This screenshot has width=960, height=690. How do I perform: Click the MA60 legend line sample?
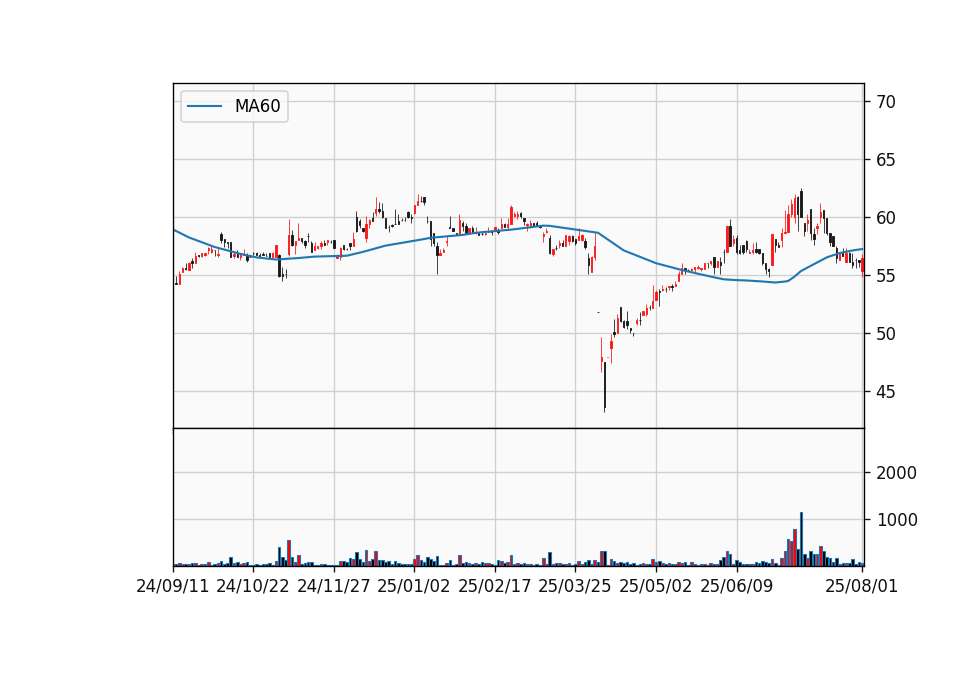point(204,106)
